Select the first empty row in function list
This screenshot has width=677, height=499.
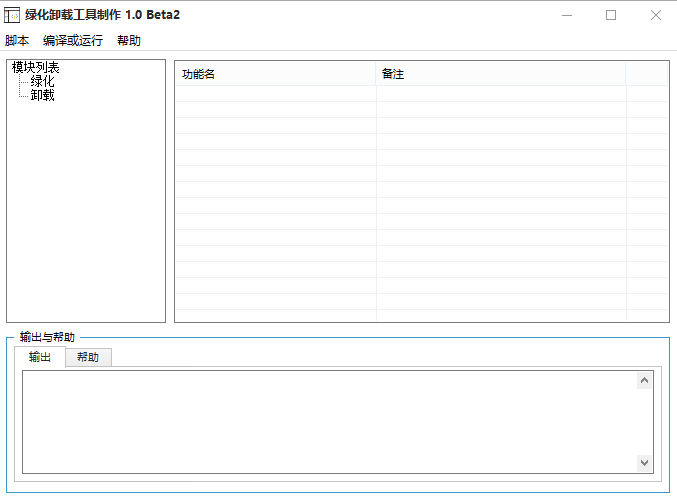pos(421,94)
